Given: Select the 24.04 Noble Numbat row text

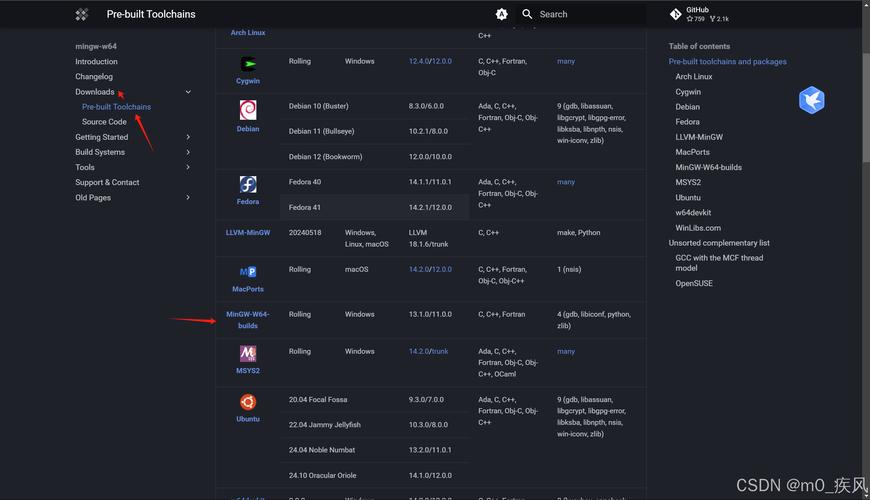Looking at the screenshot, I should coord(322,450).
